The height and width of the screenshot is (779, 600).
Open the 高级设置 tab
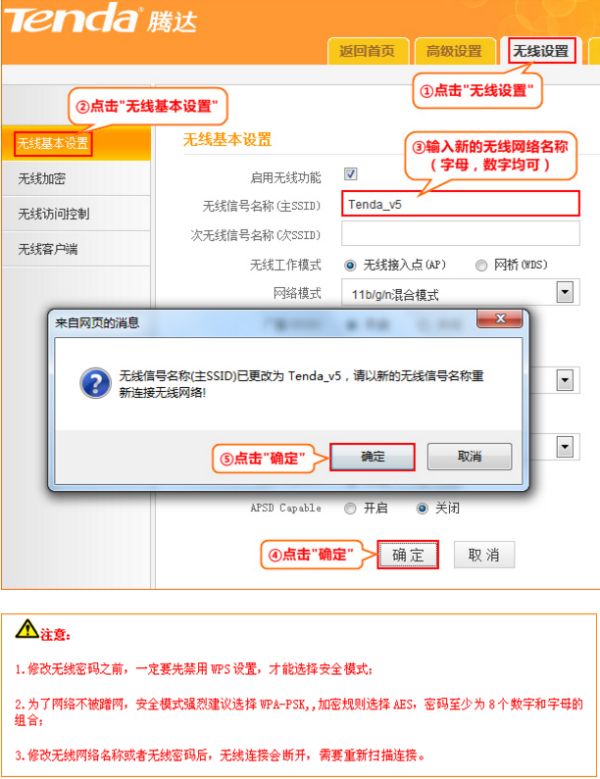tap(454, 51)
